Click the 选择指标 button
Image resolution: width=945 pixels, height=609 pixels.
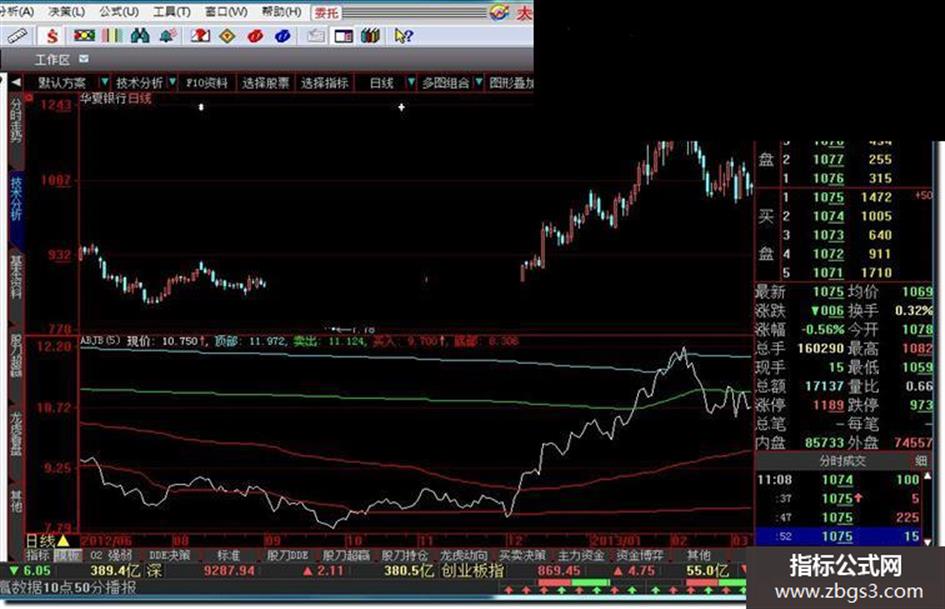coord(324,83)
